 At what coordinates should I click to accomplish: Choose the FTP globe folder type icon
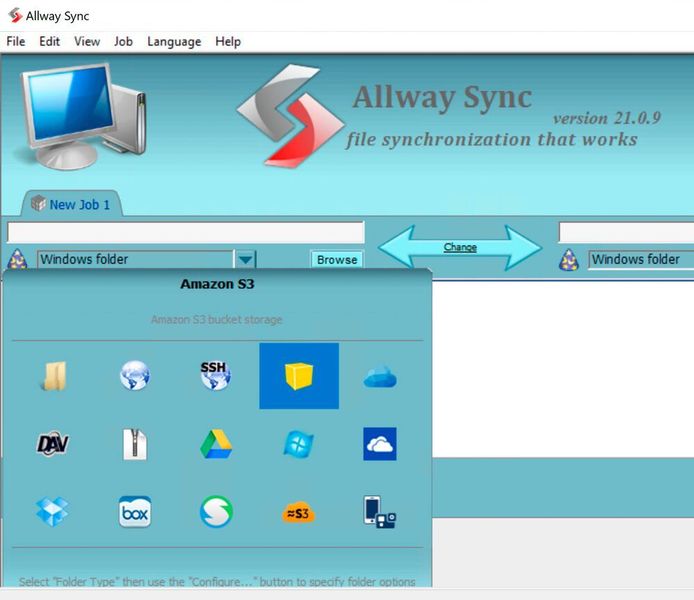pyautogui.click(x=135, y=376)
